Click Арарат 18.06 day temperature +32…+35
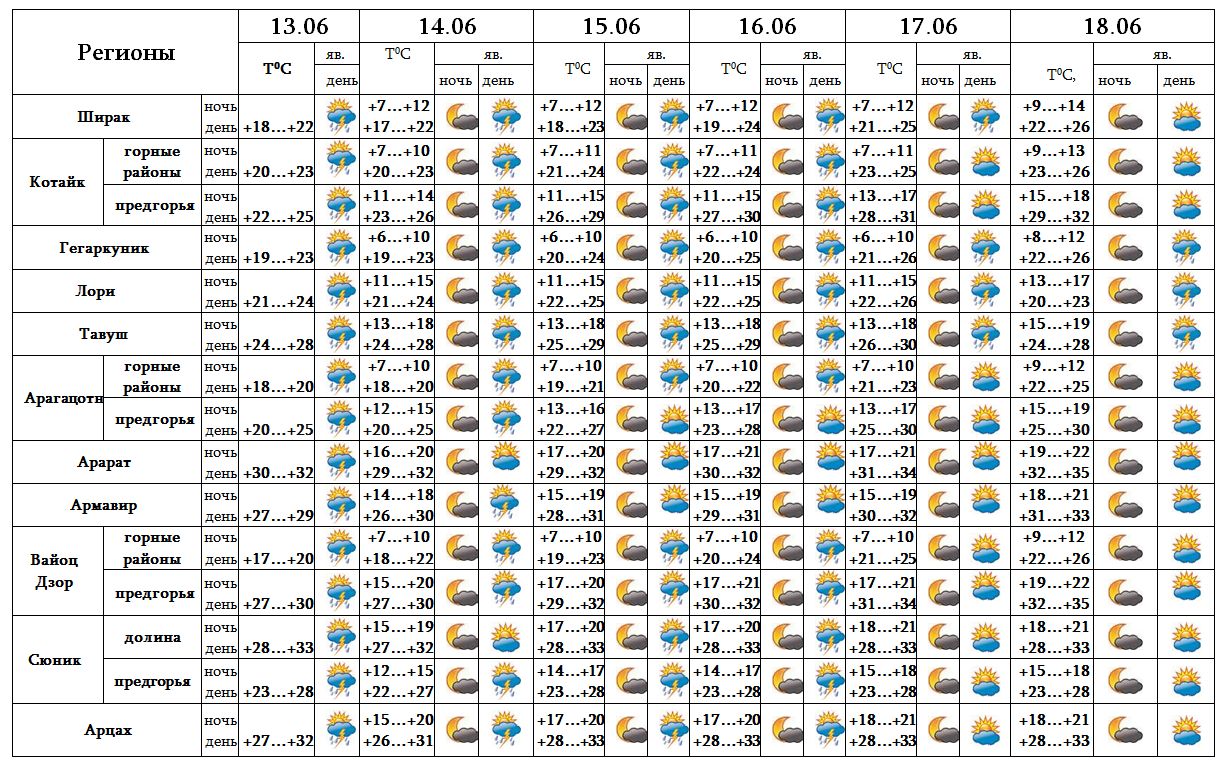 (1053, 473)
